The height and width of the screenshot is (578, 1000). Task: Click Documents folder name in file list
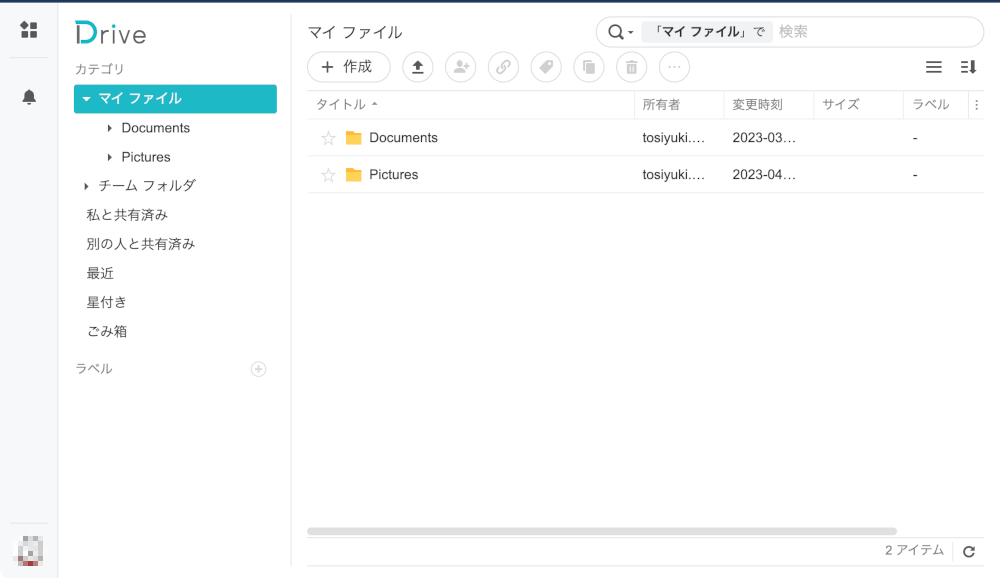403,138
